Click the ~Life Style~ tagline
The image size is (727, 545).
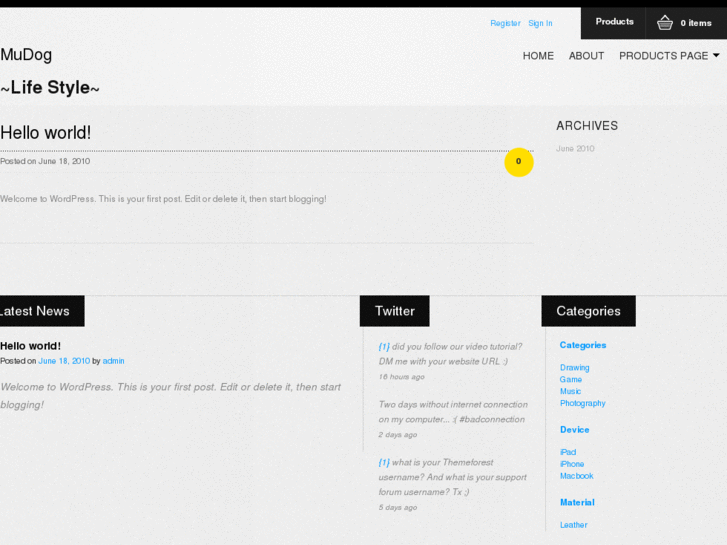click(x=50, y=87)
